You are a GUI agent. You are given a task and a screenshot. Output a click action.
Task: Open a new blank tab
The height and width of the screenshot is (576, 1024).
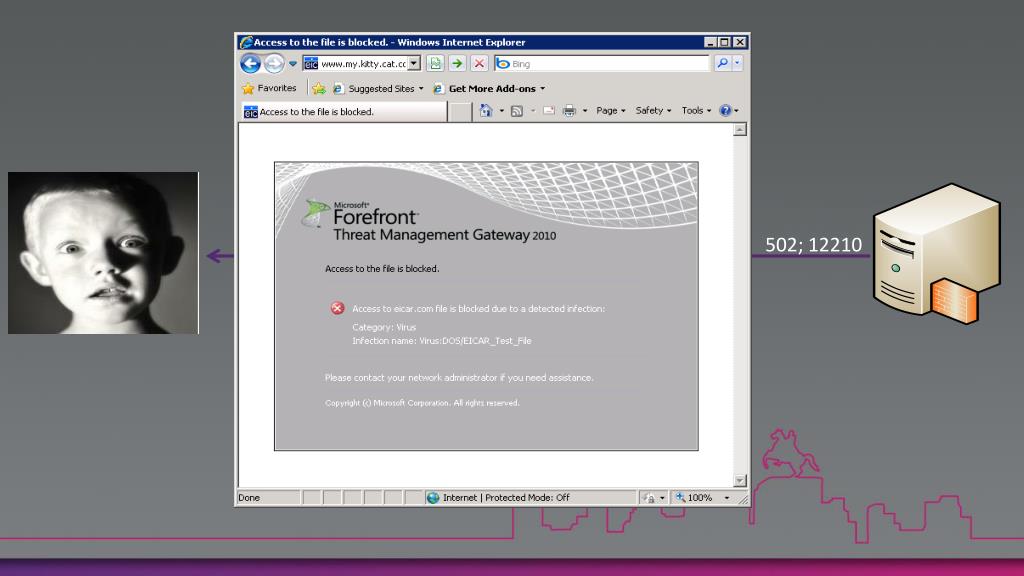(460, 112)
